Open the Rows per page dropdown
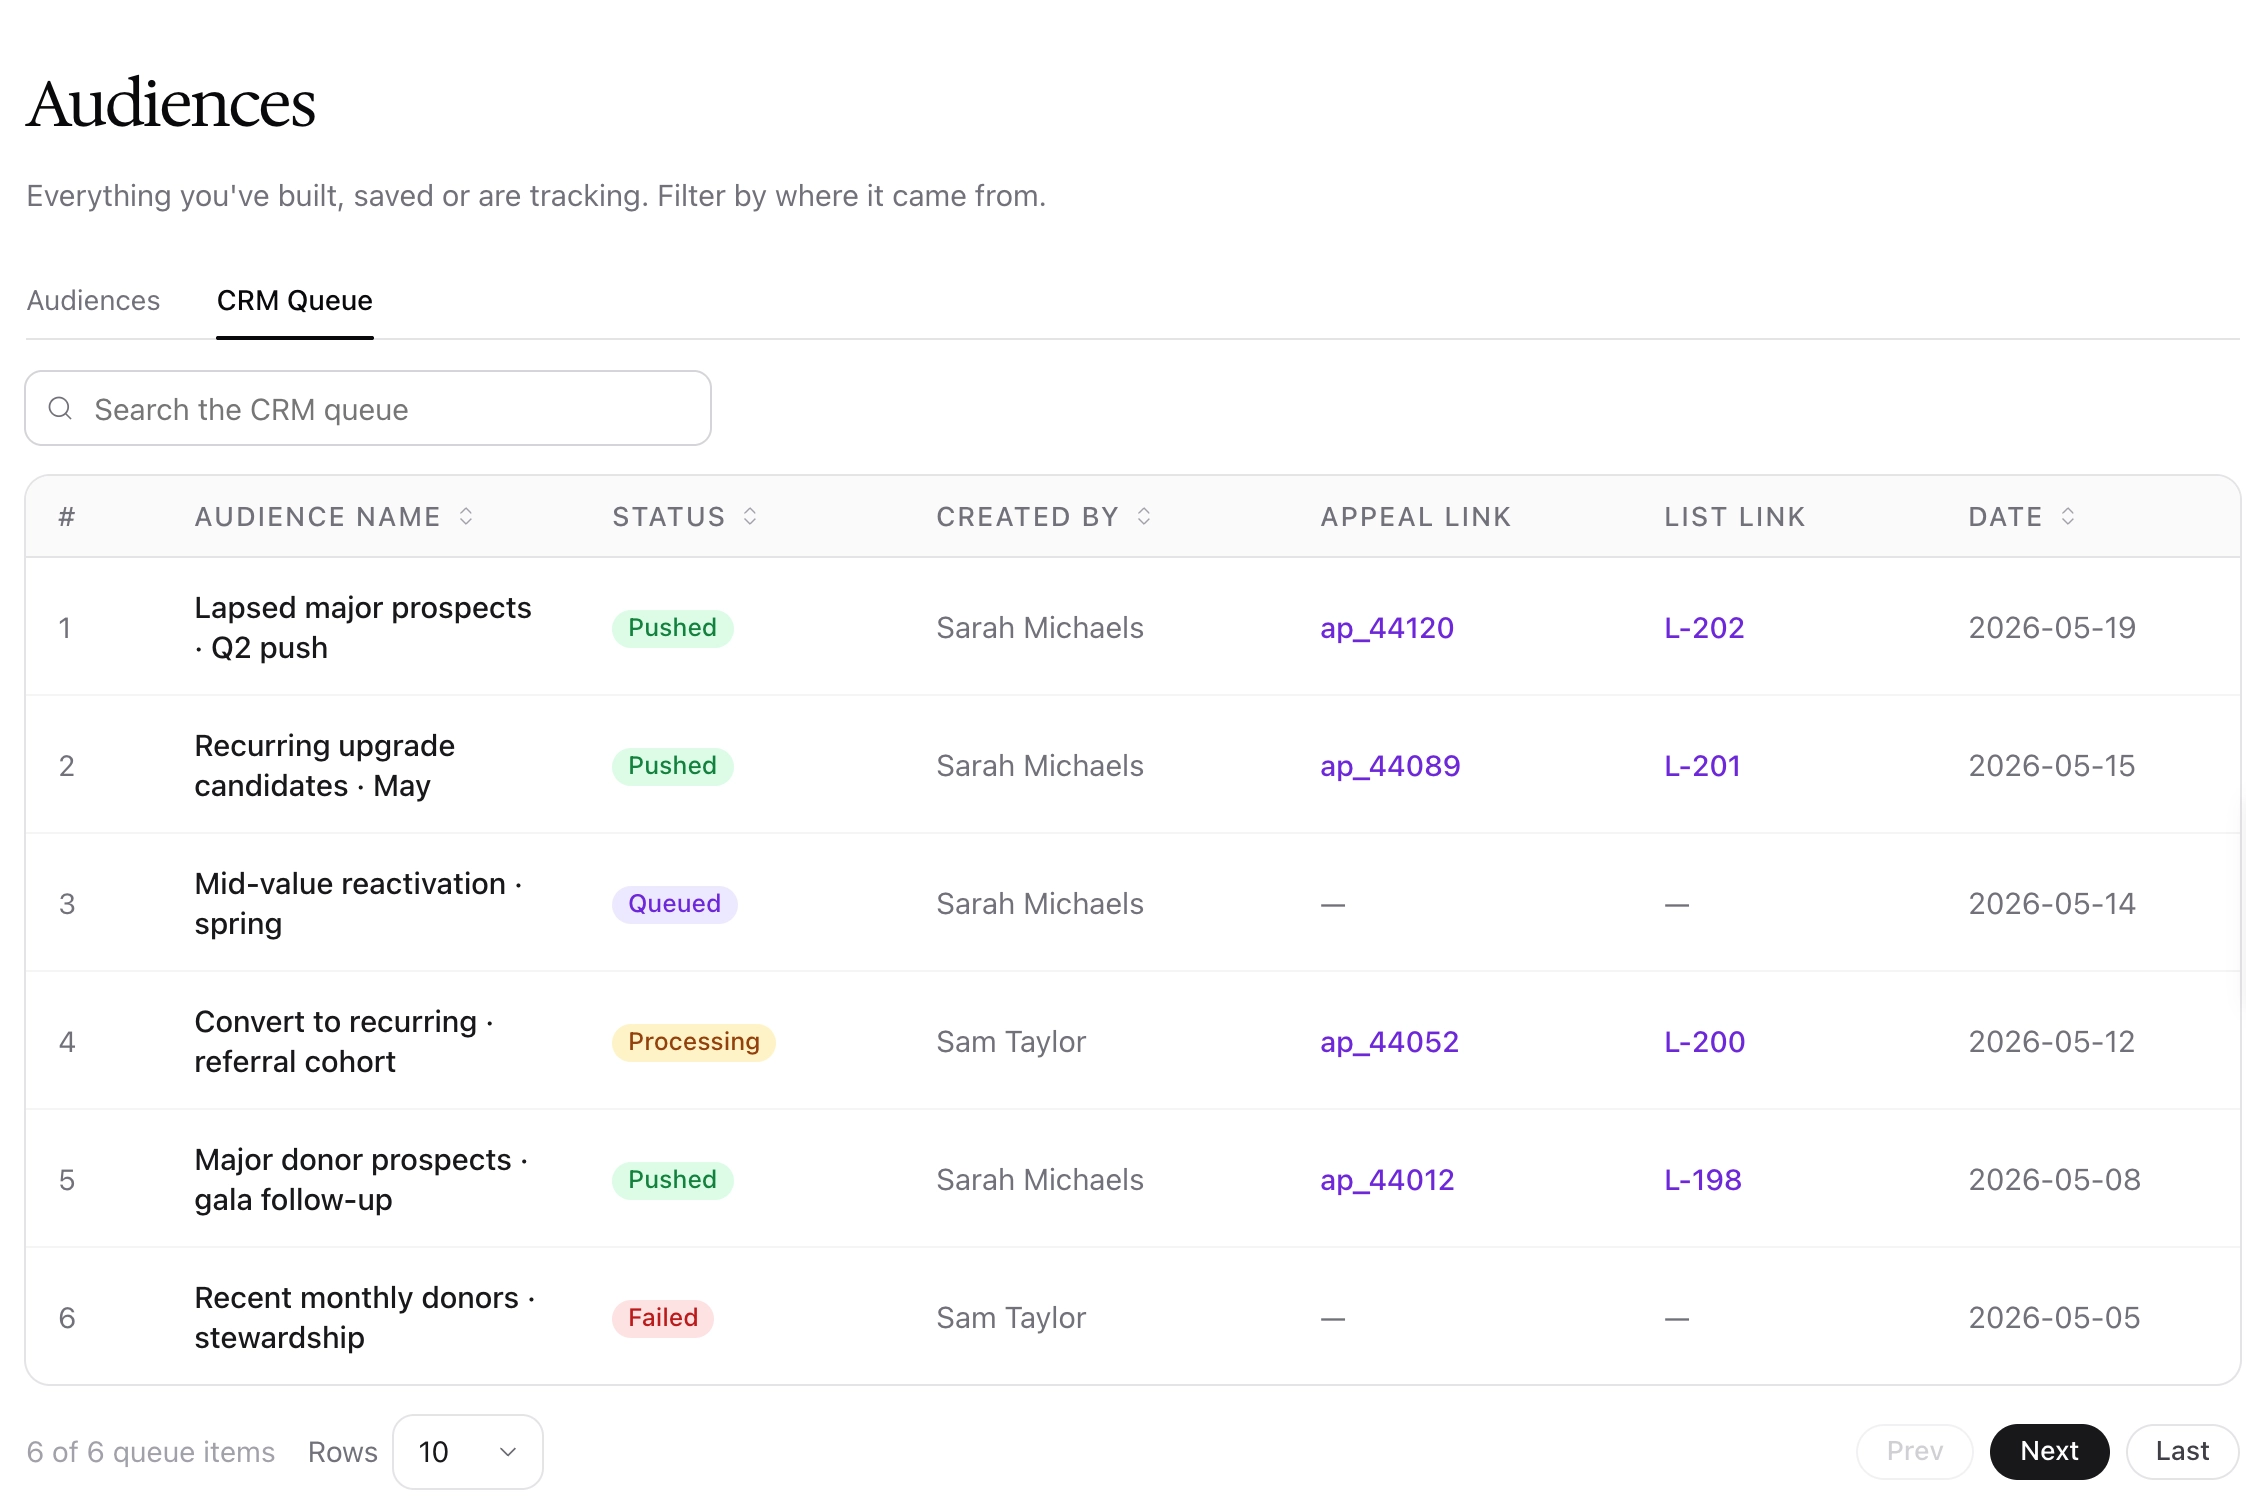 468,1451
